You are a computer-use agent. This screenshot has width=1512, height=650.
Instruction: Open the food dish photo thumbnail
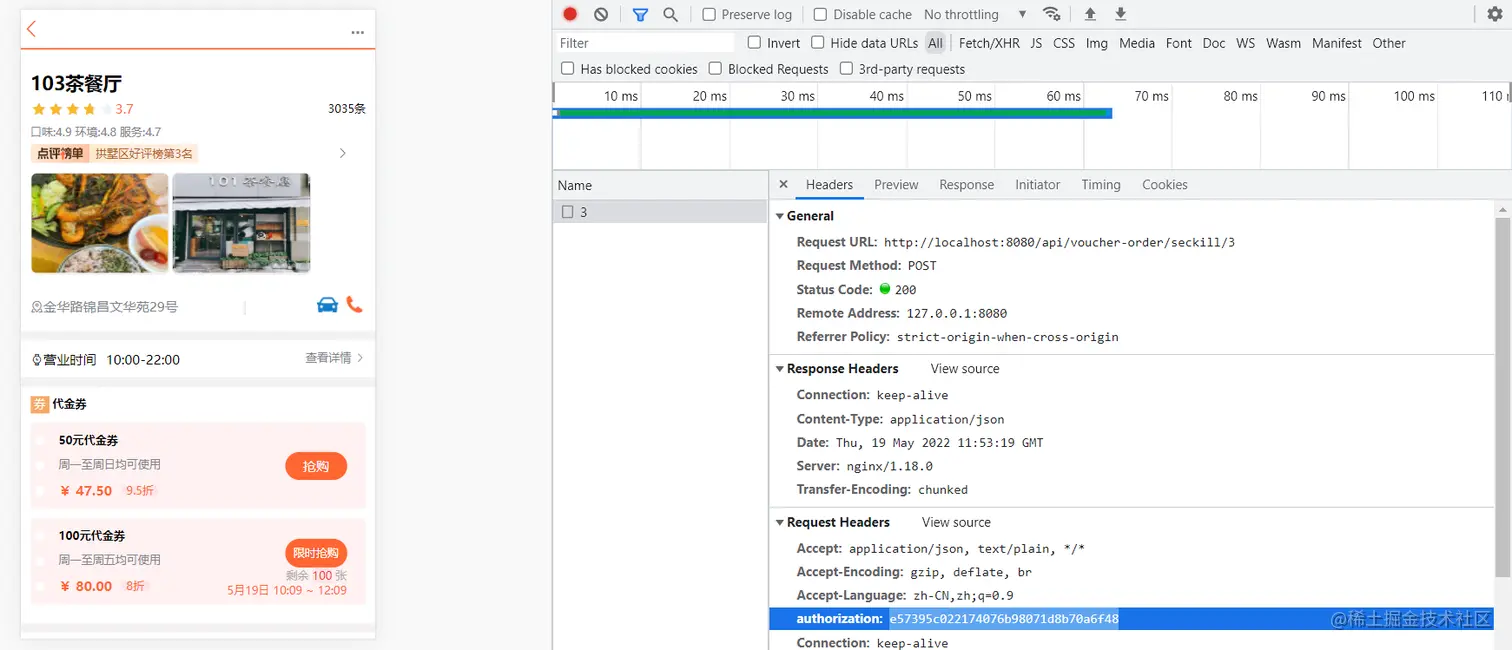coord(100,223)
